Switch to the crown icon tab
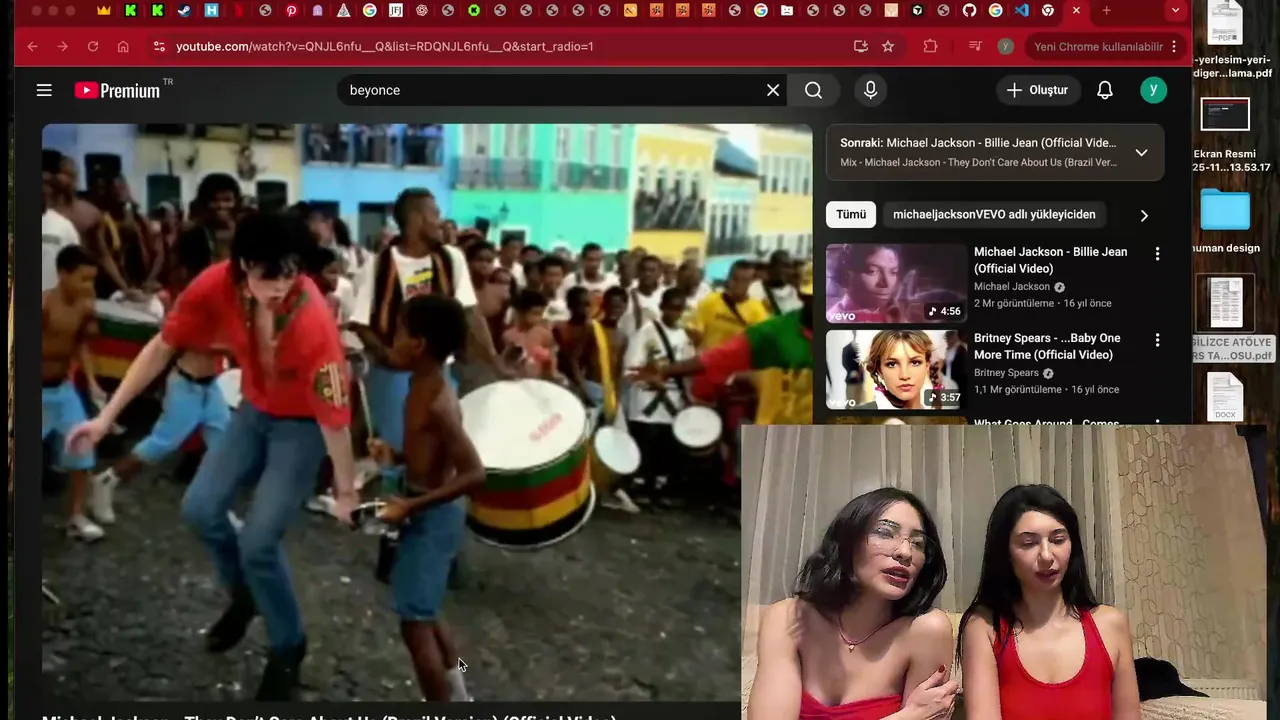This screenshot has width=1280, height=720. (x=104, y=11)
